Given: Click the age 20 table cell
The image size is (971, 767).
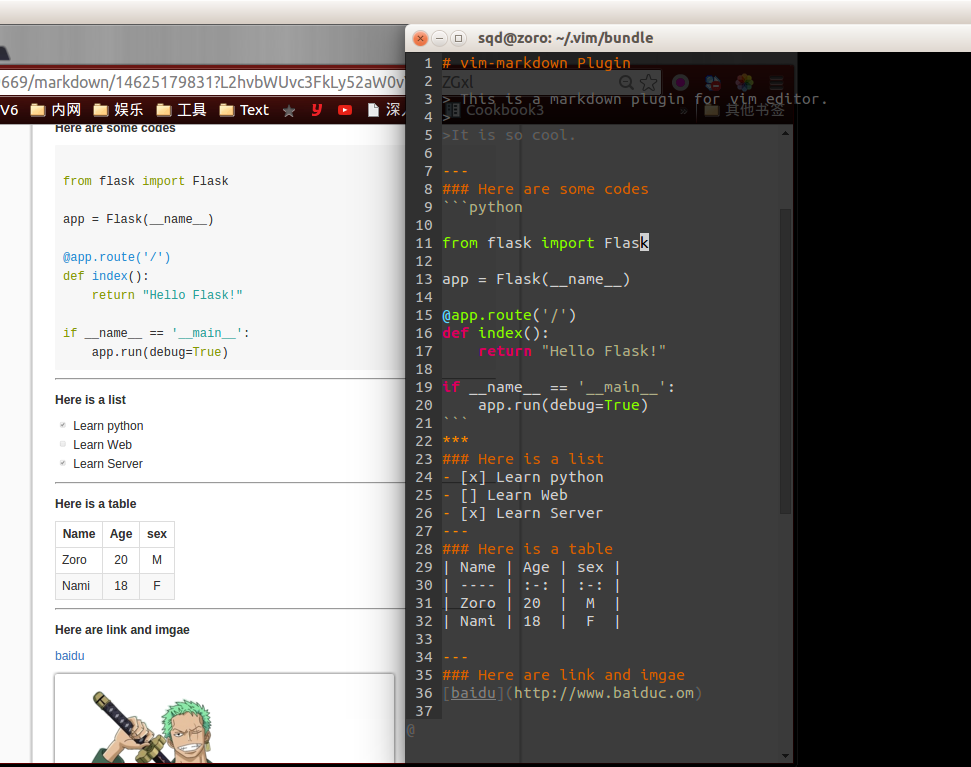Looking at the screenshot, I should pyautogui.click(x=121, y=560).
